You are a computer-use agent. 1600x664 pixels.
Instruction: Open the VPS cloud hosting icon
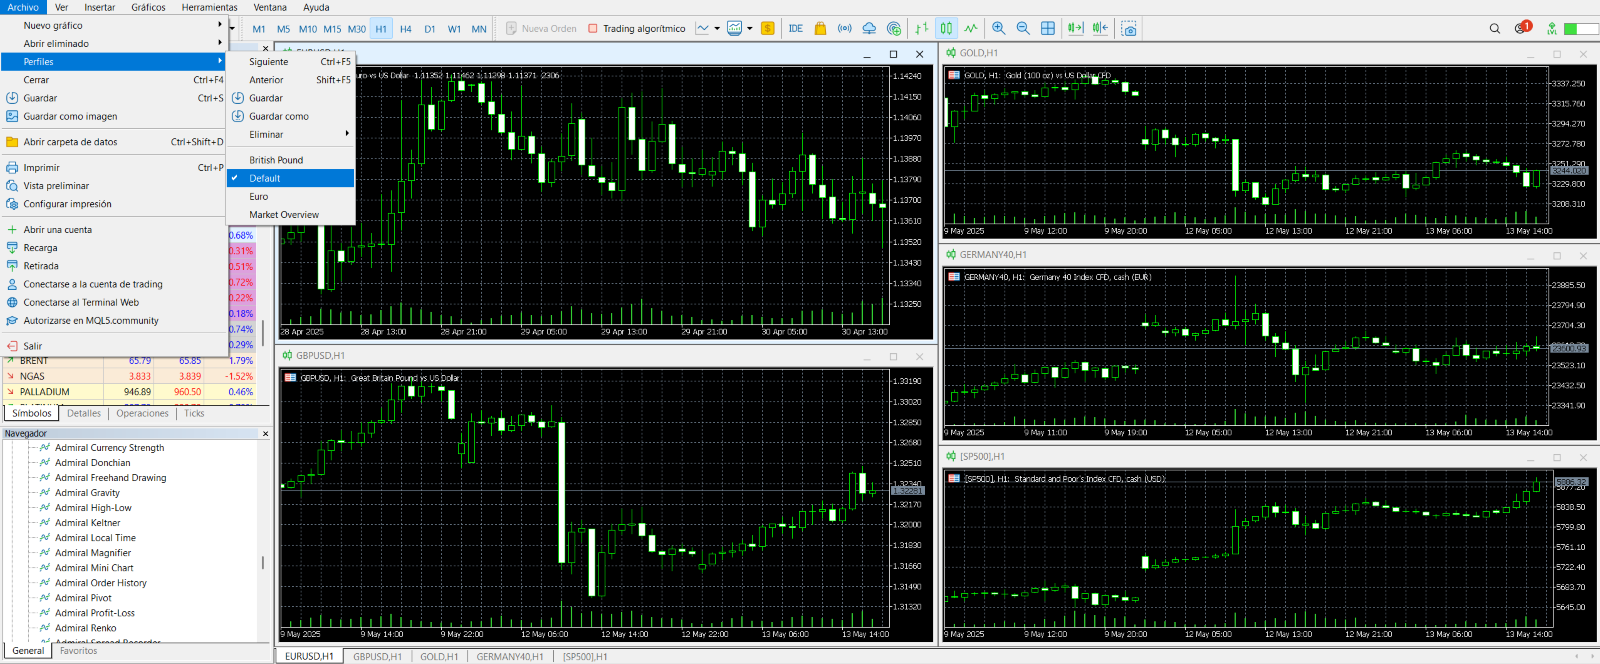click(x=869, y=29)
